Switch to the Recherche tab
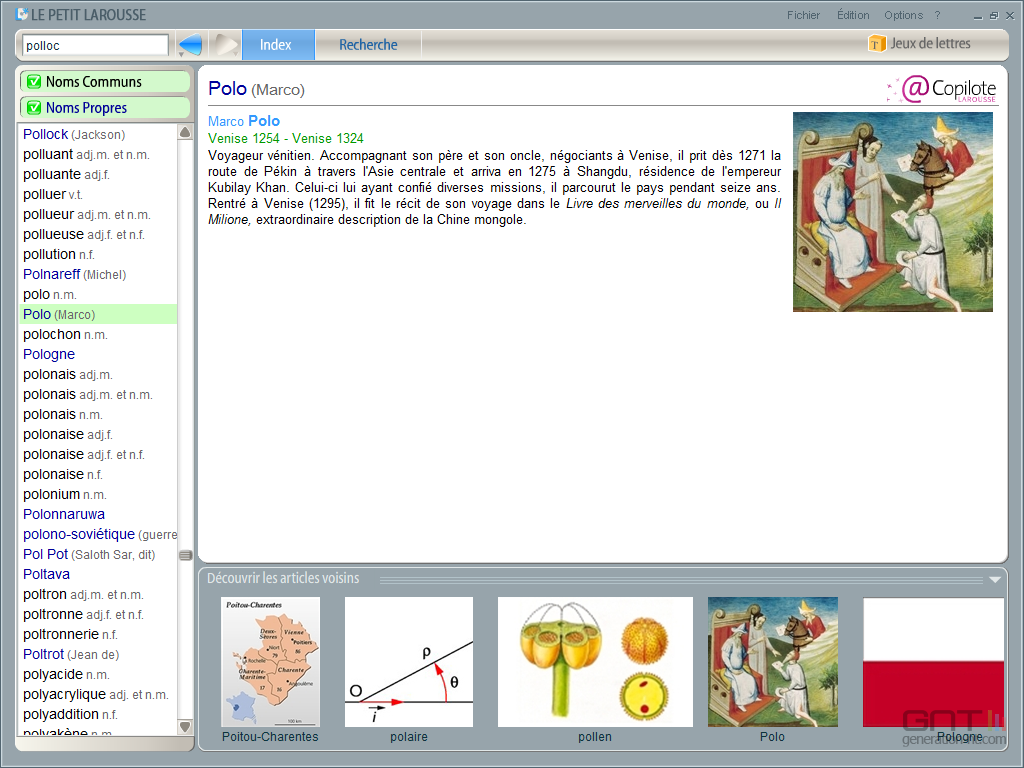 (368, 45)
